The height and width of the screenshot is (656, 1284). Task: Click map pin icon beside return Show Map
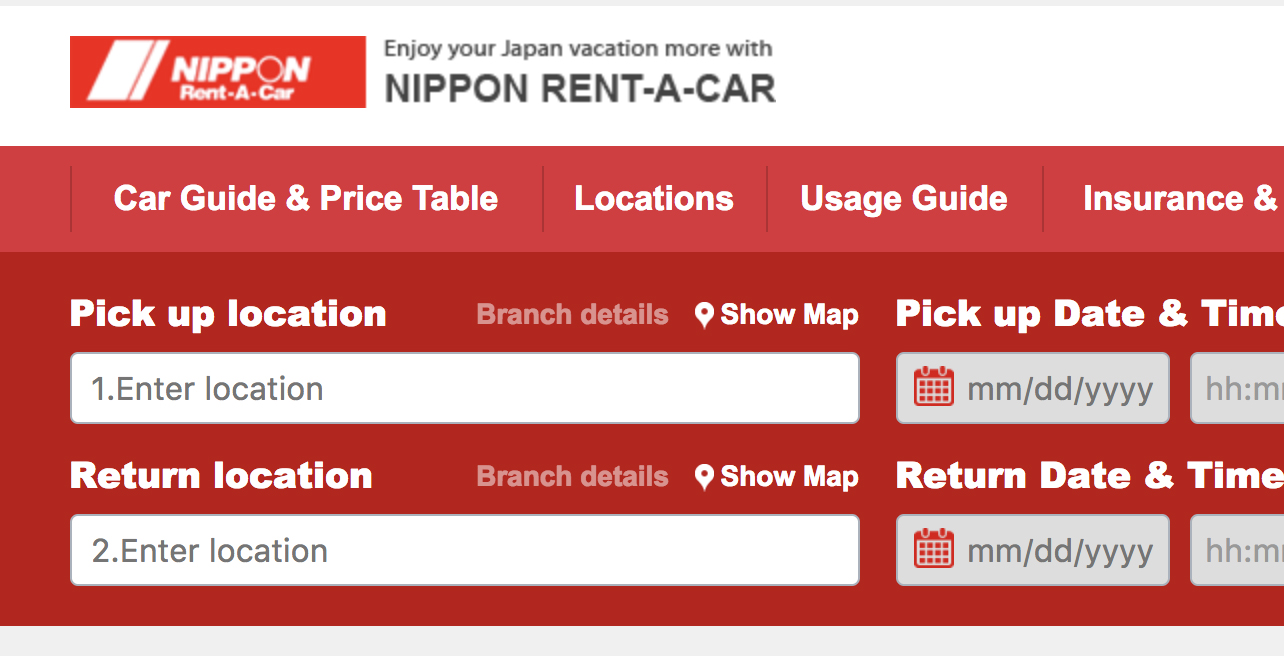pos(705,478)
